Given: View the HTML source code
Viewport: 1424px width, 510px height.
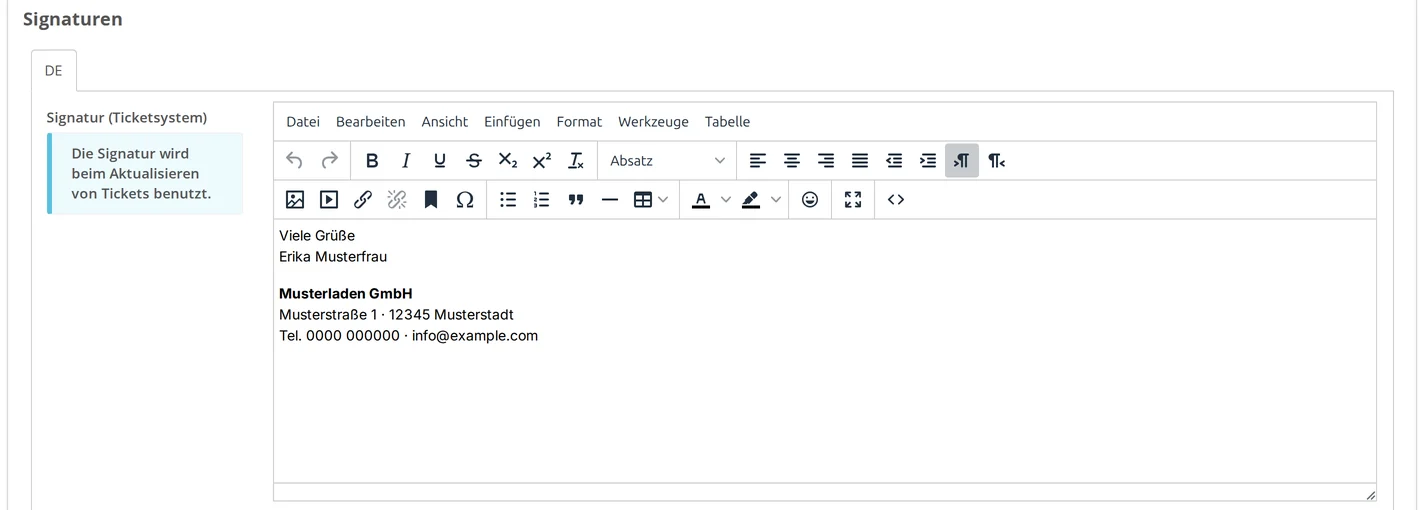Looking at the screenshot, I should point(896,199).
